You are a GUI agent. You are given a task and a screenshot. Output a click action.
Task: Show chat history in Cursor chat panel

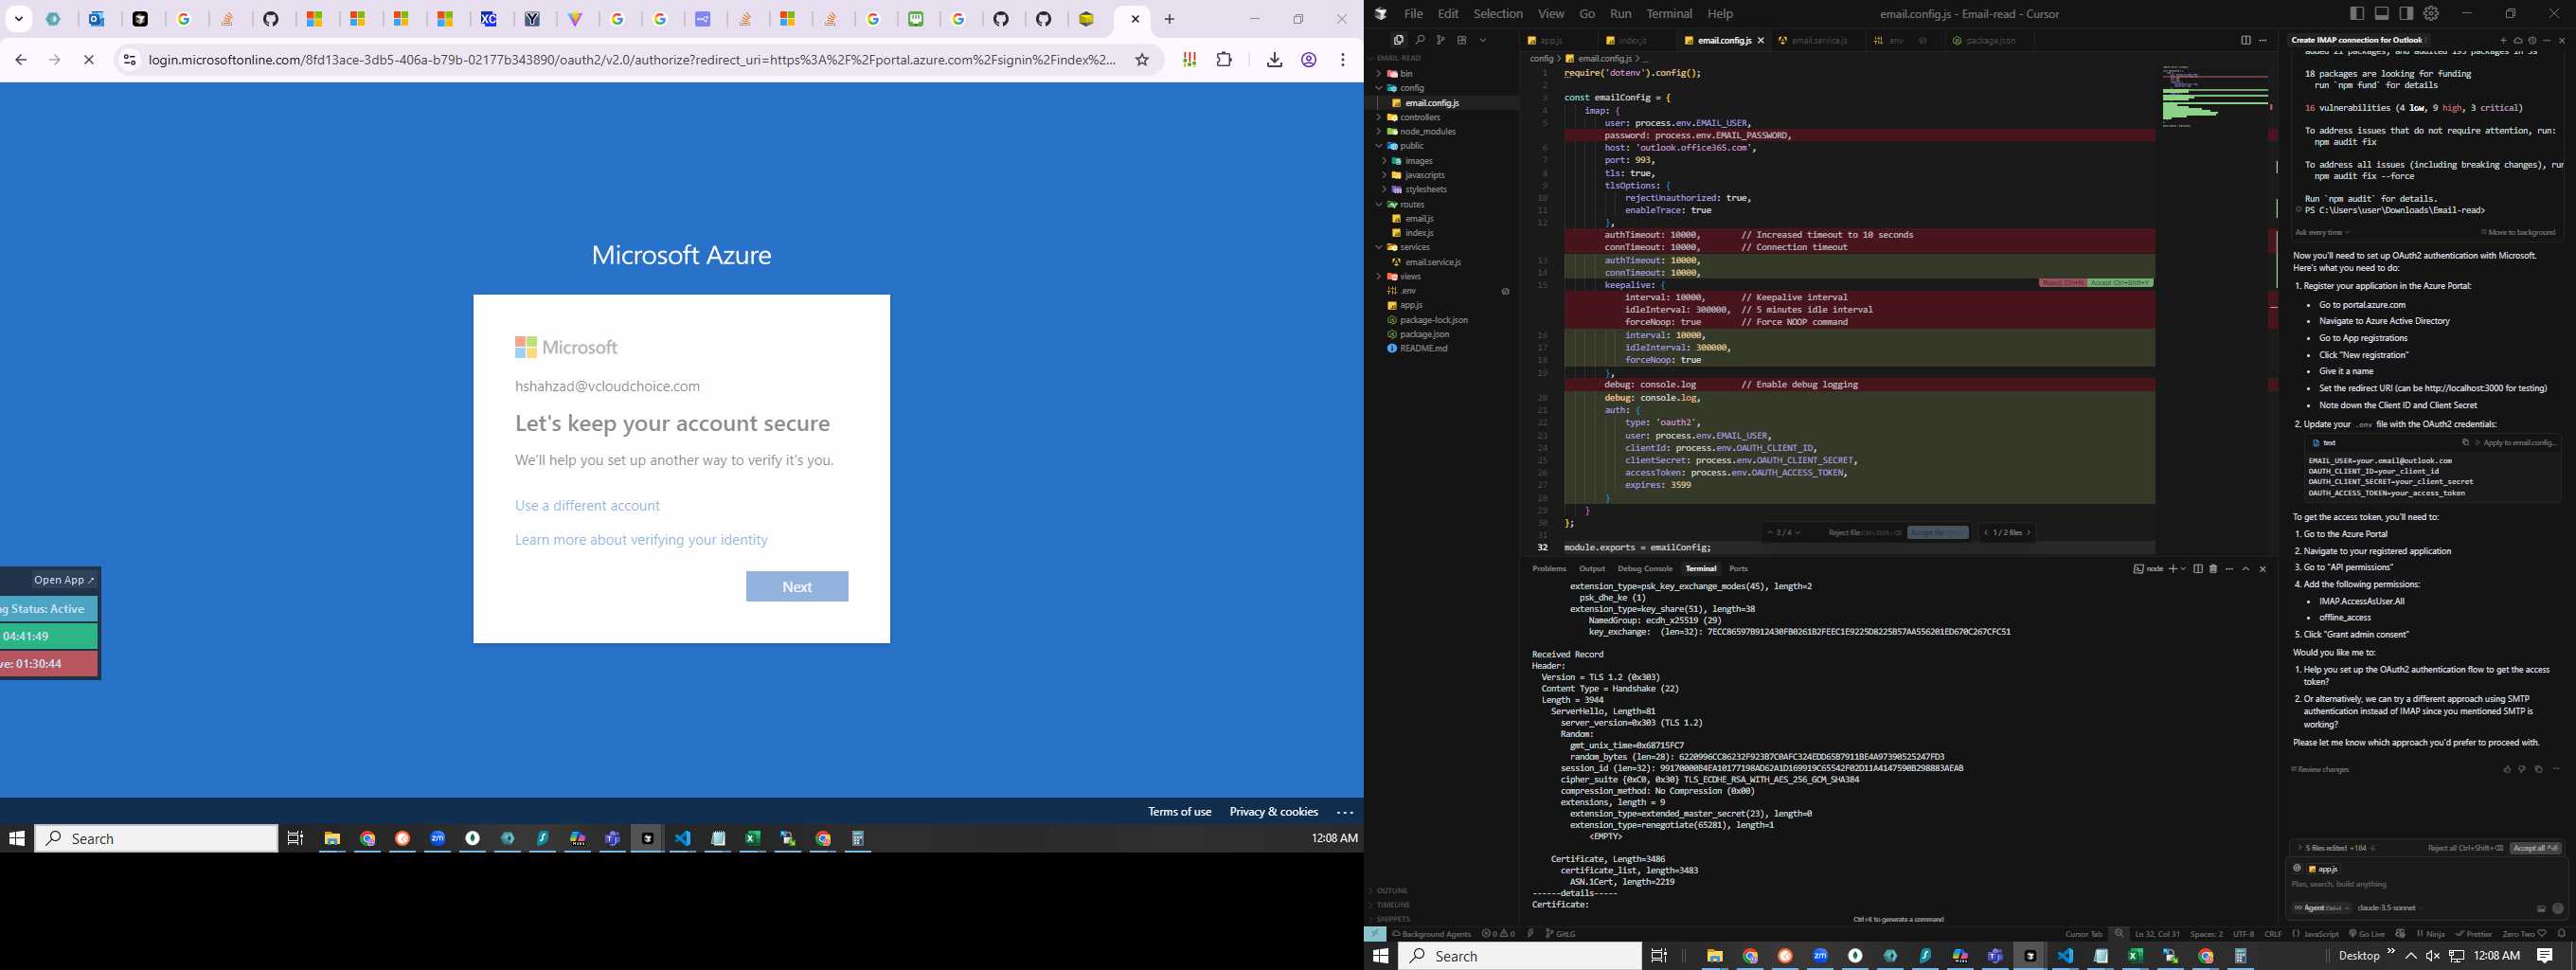[2532, 40]
